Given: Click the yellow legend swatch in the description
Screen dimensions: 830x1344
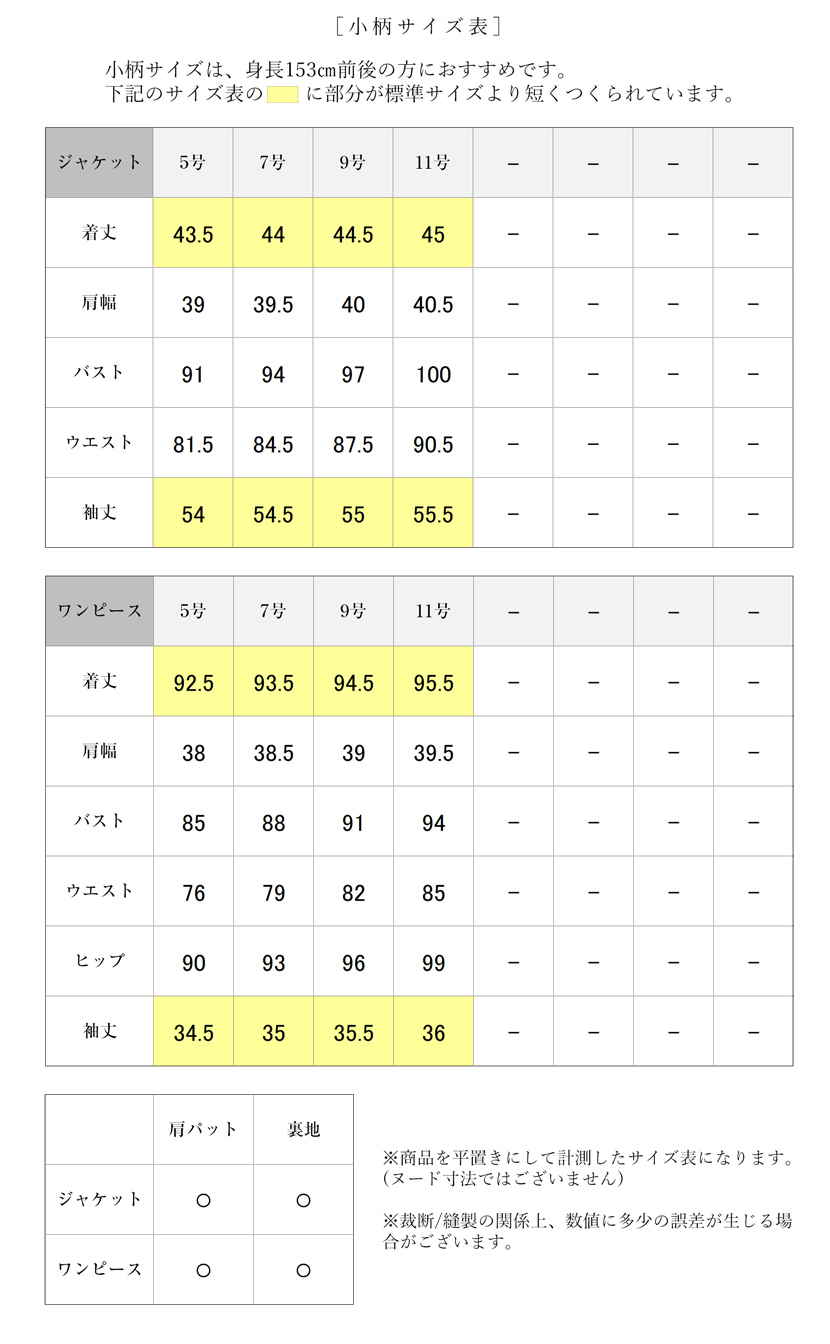Looking at the screenshot, I should (284, 96).
